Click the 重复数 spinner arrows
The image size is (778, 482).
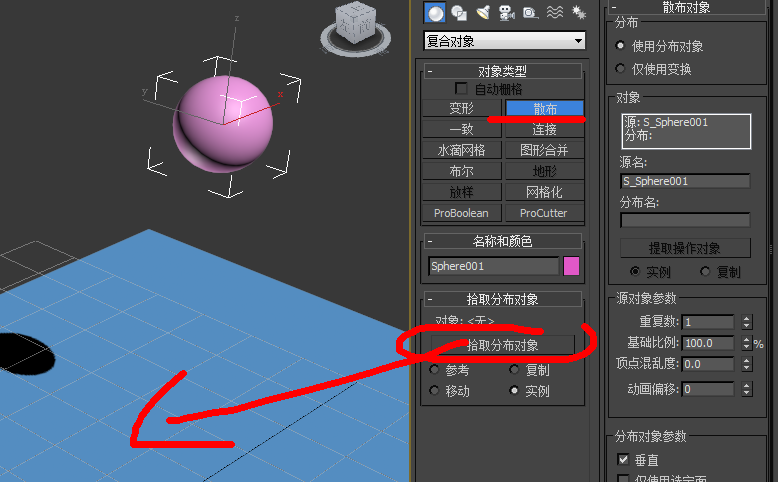tap(747, 322)
